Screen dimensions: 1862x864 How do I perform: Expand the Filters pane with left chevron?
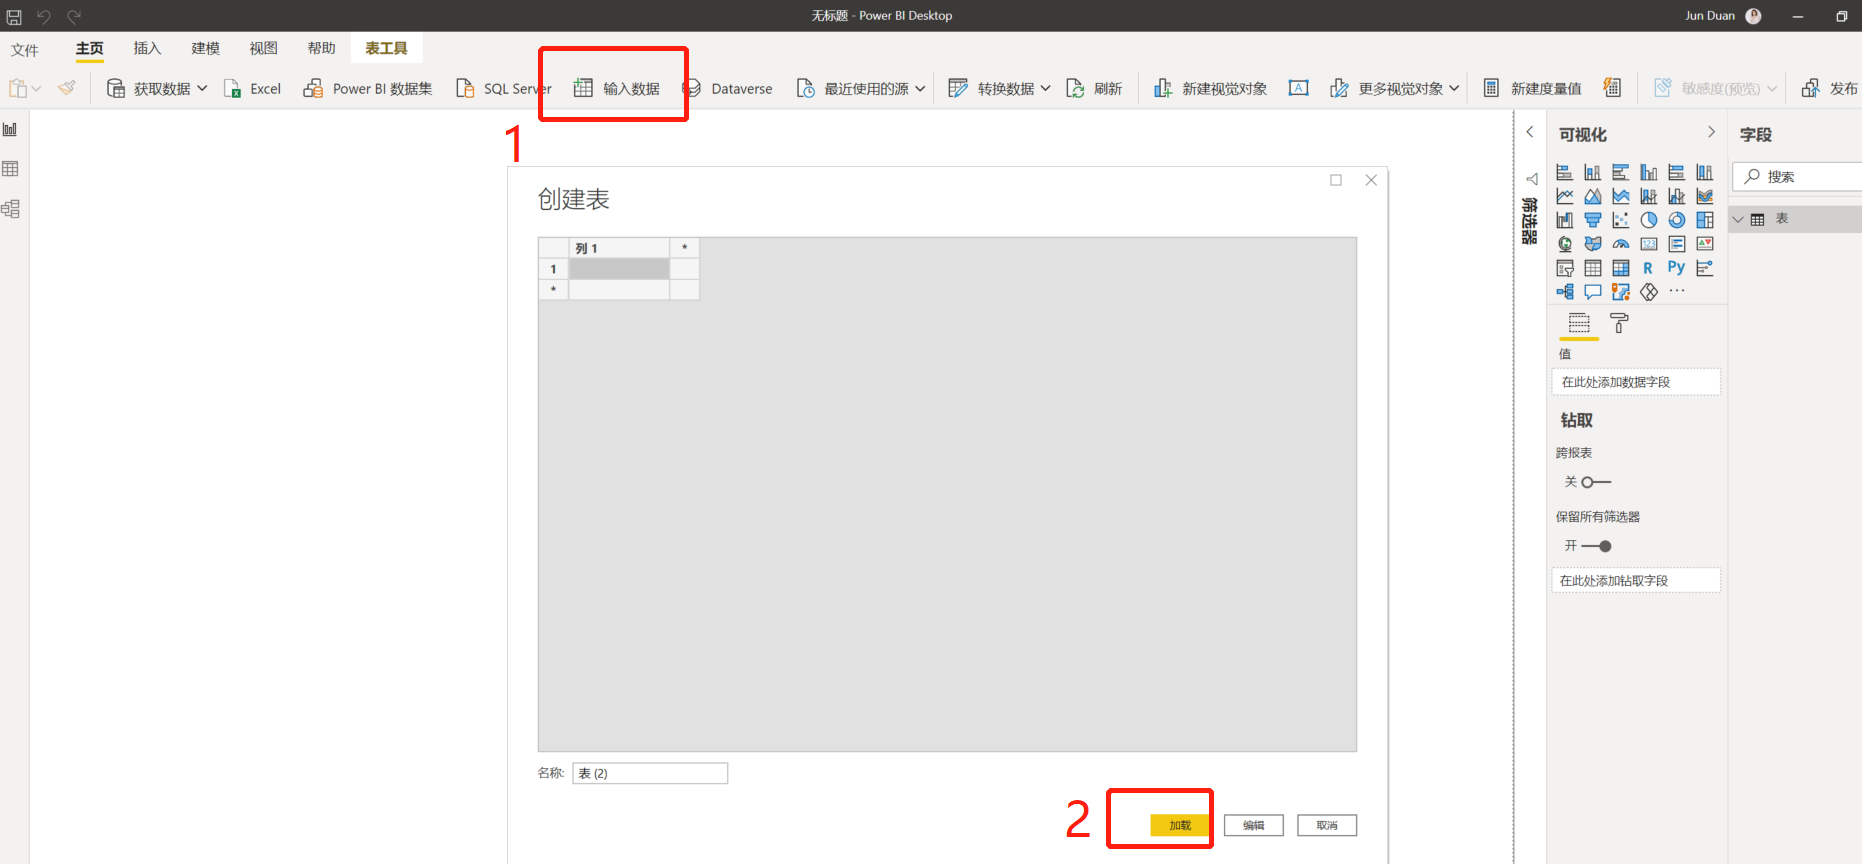pos(1530,132)
